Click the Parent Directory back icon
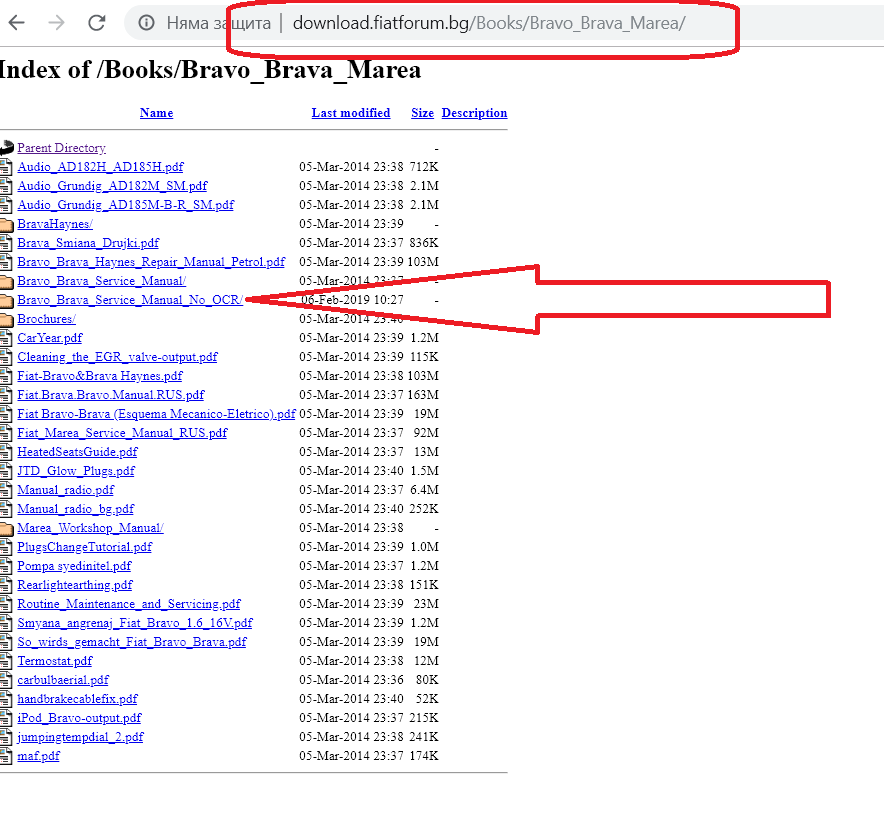The height and width of the screenshot is (836, 884). (x=7, y=148)
